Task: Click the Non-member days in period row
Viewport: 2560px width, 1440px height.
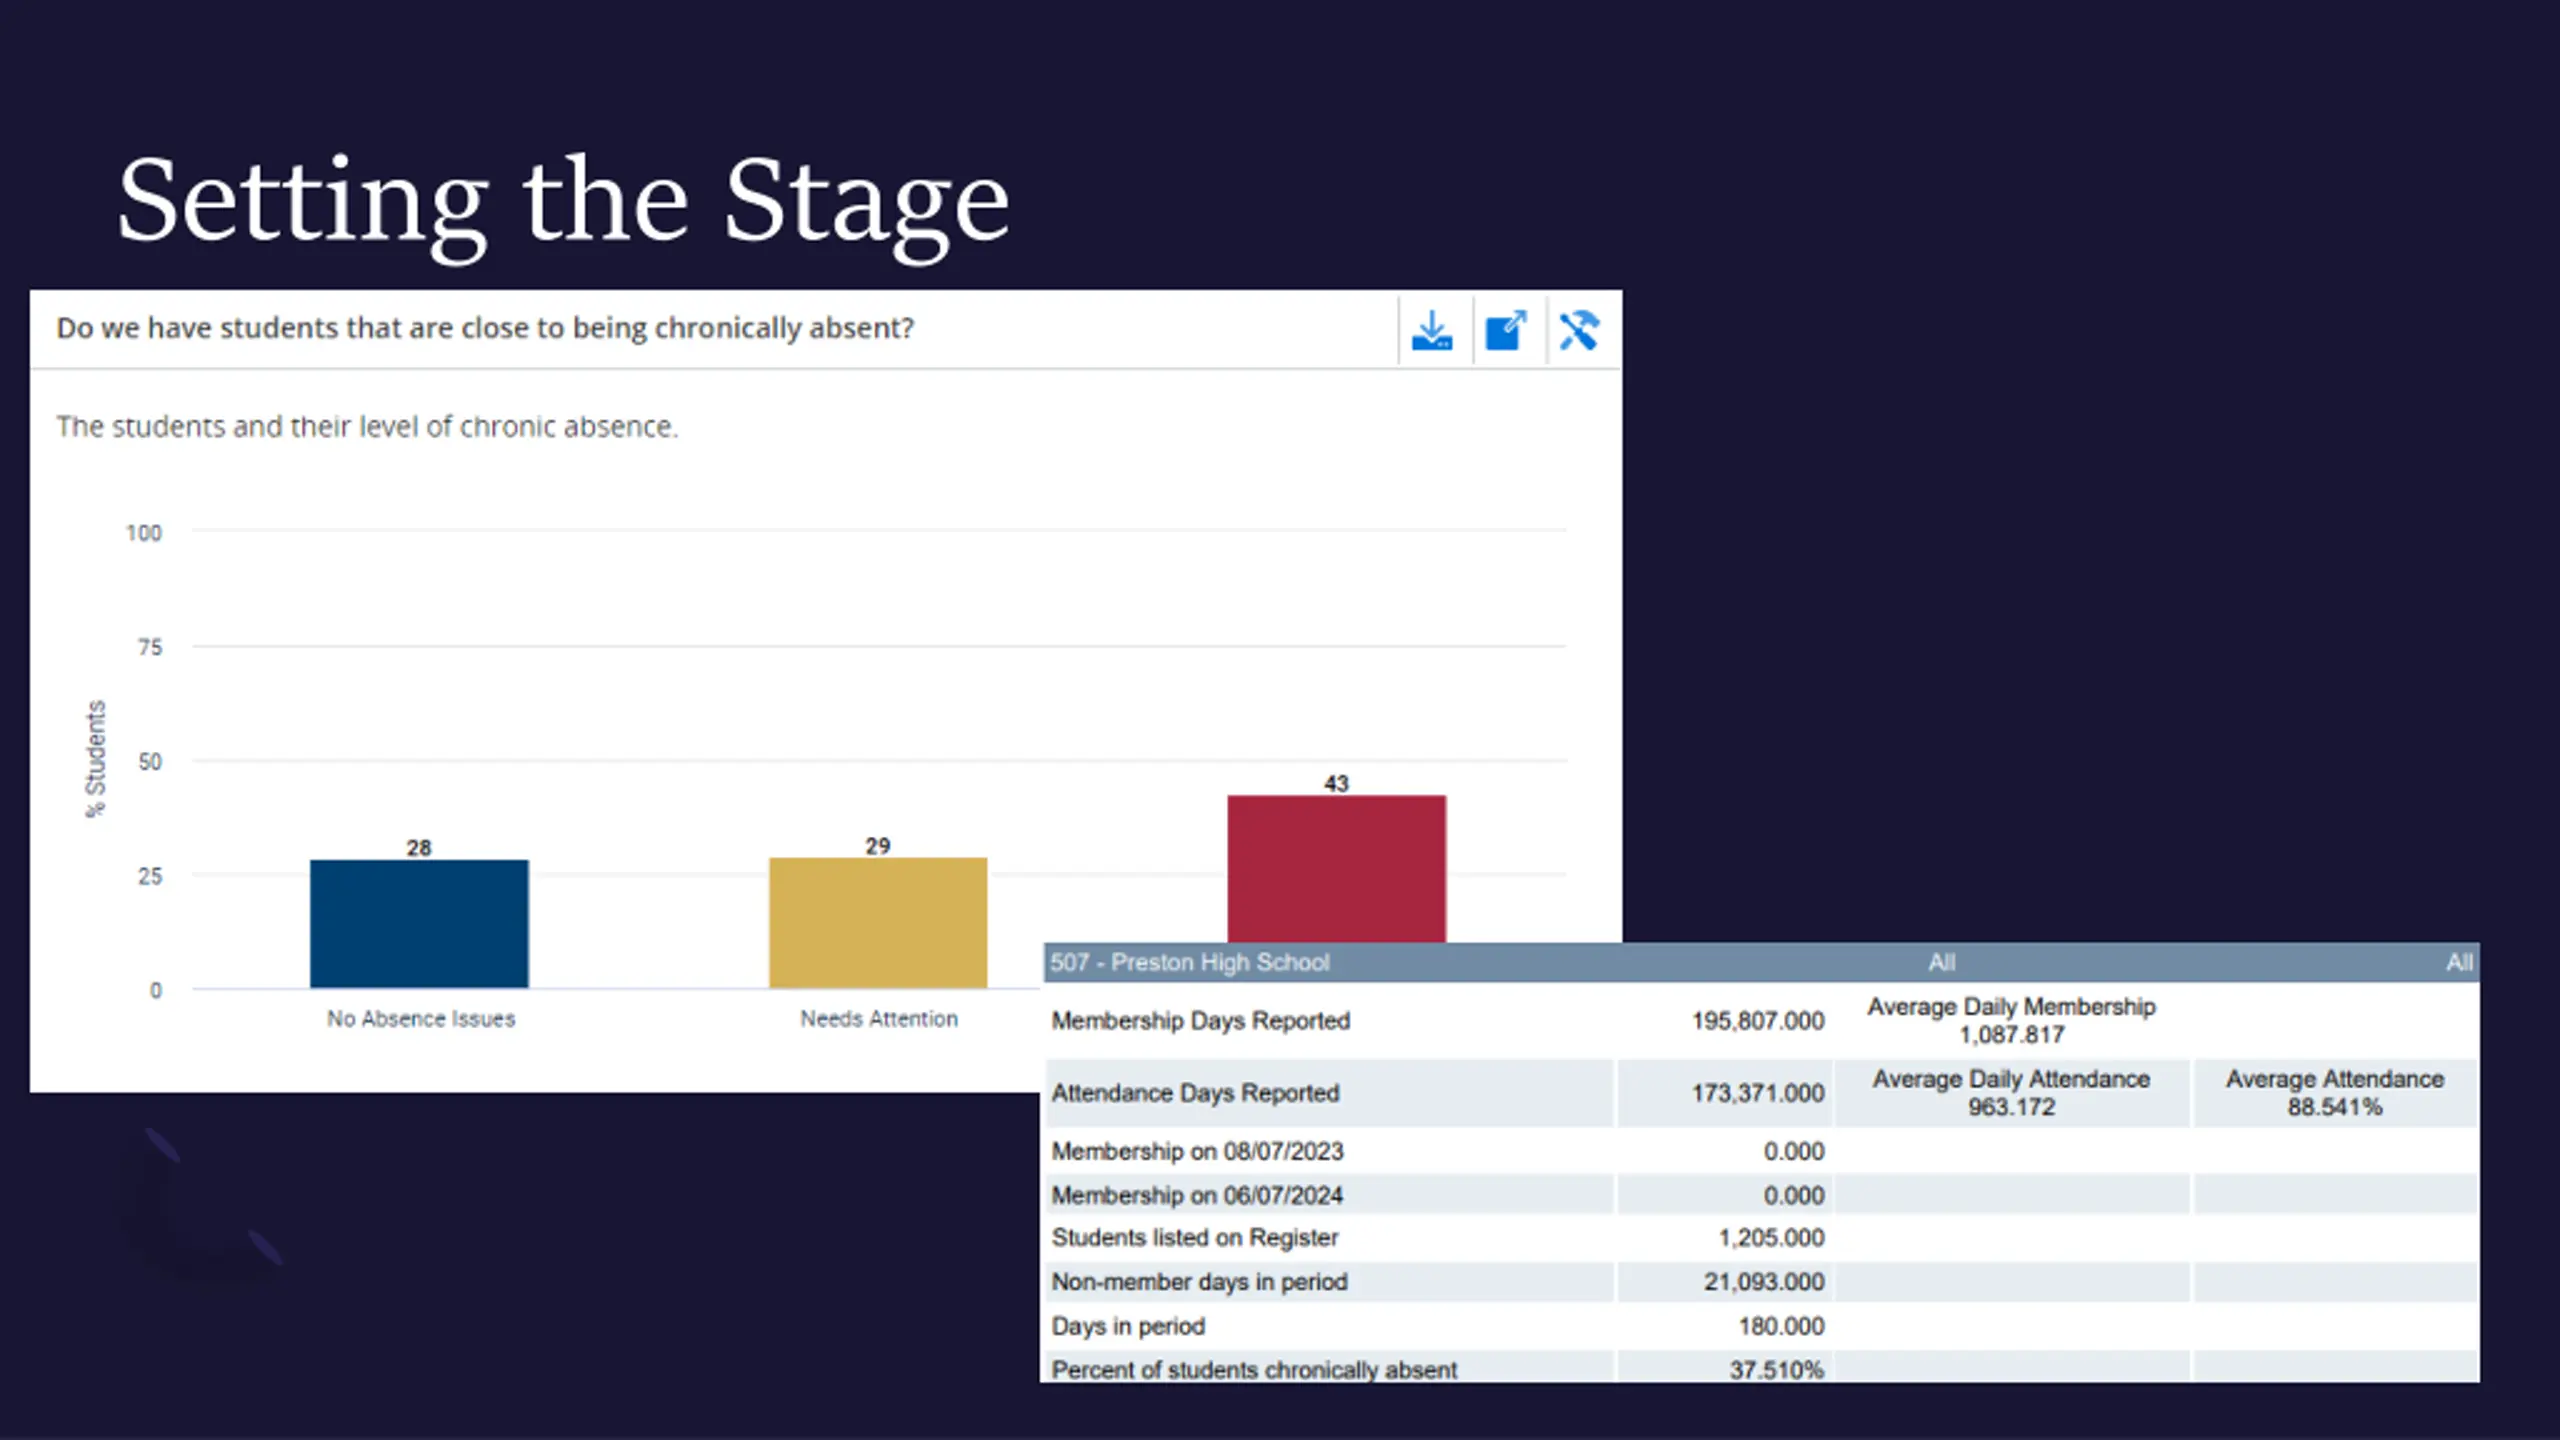Action: click(1438, 1282)
